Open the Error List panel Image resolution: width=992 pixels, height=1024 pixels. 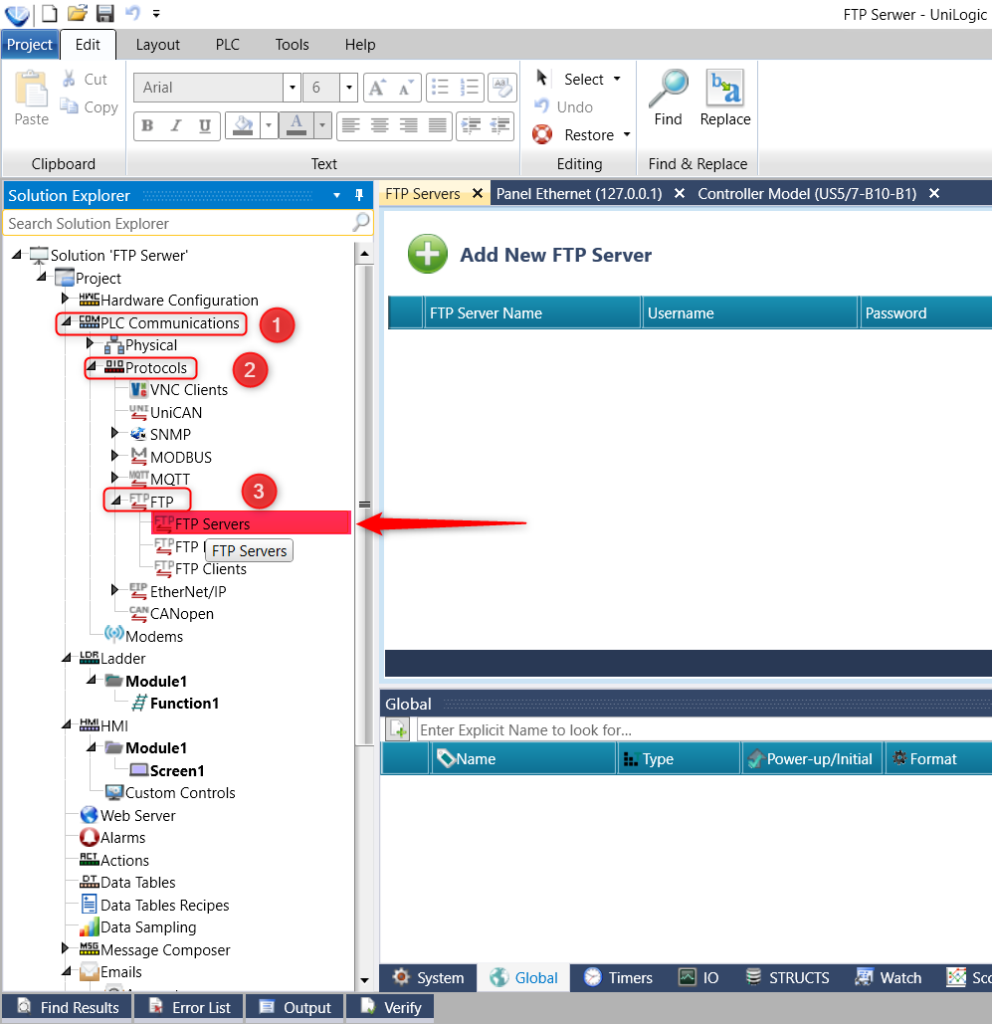coord(189,1008)
